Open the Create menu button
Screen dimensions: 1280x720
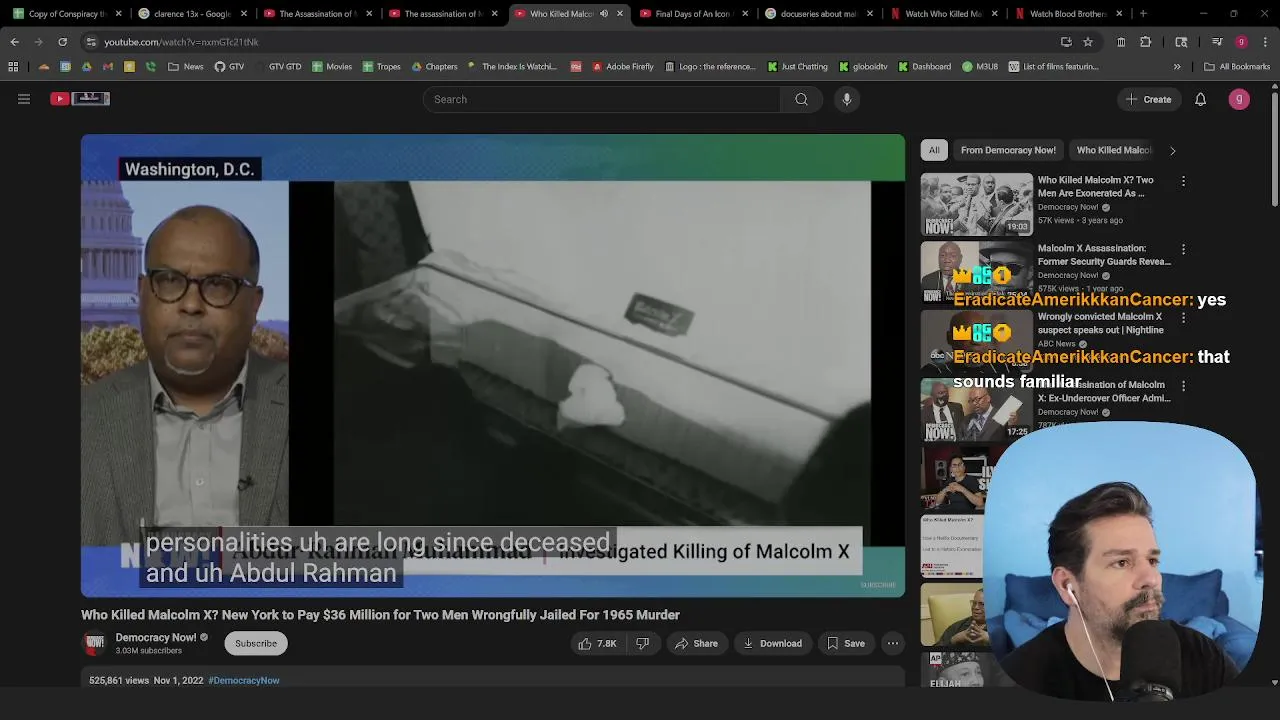click(x=1148, y=99)
